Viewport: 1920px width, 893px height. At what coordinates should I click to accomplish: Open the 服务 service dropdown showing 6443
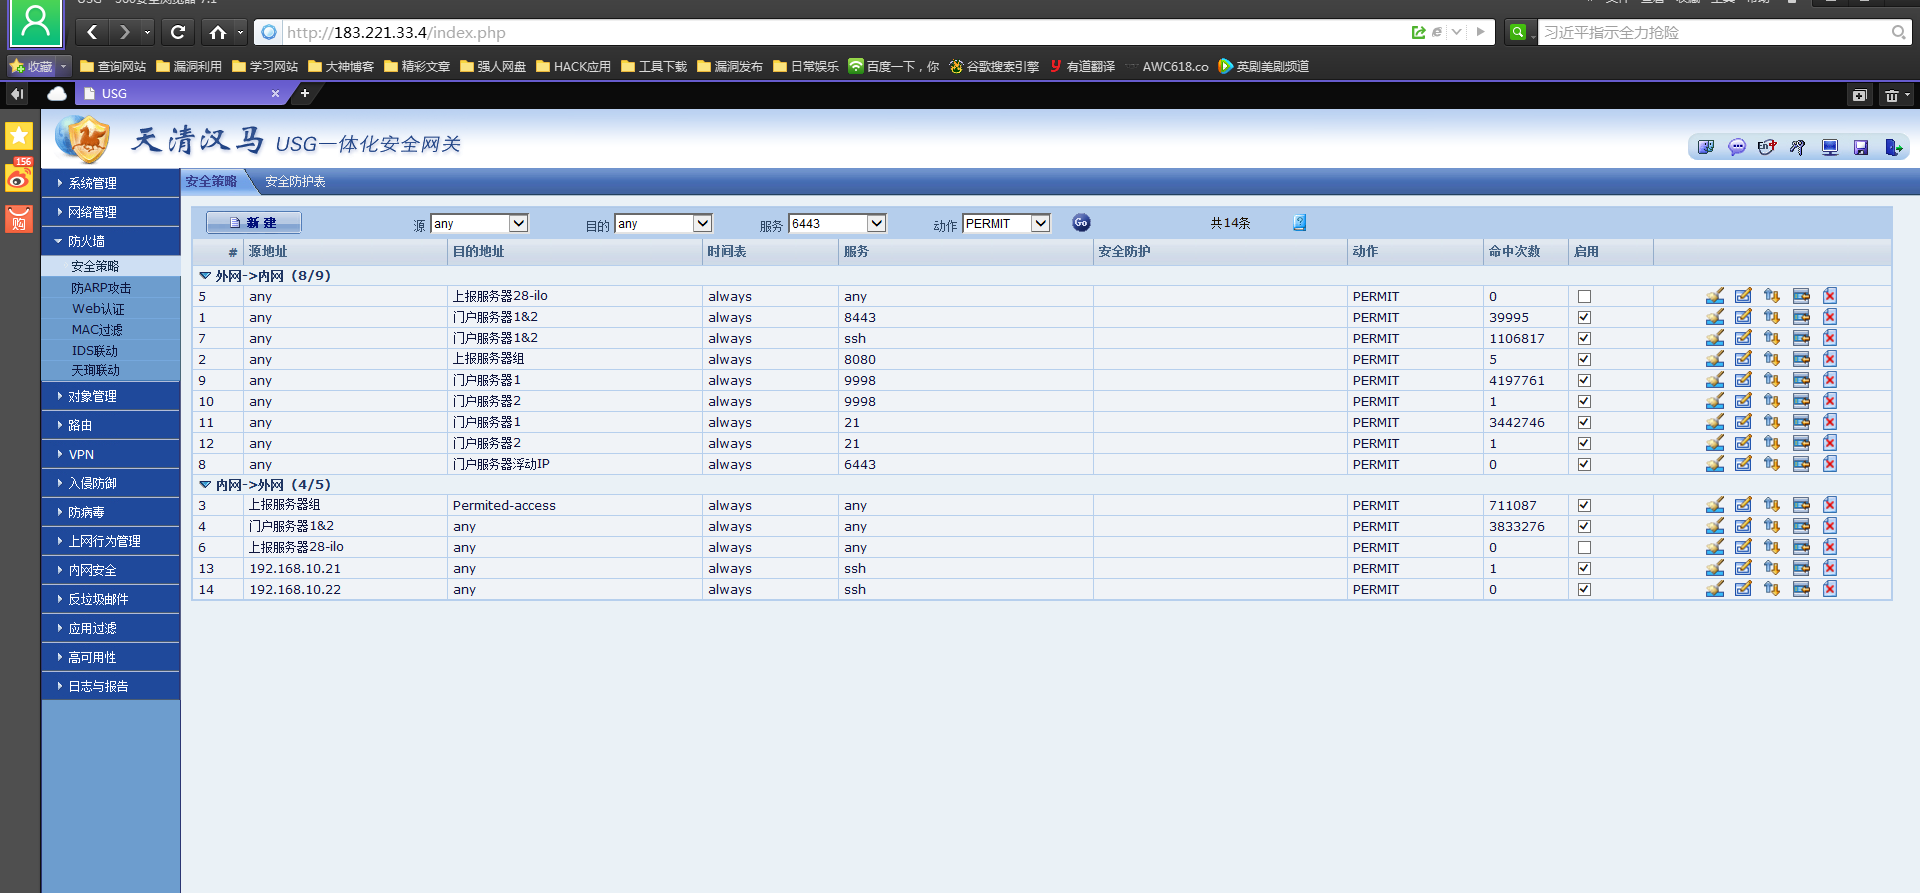(837, 223)
